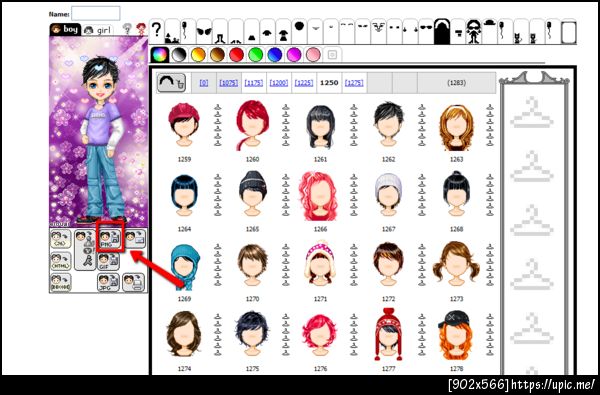Choose the green color filter
The width and height of the screenshot is (600, 395).
point(256,55)
